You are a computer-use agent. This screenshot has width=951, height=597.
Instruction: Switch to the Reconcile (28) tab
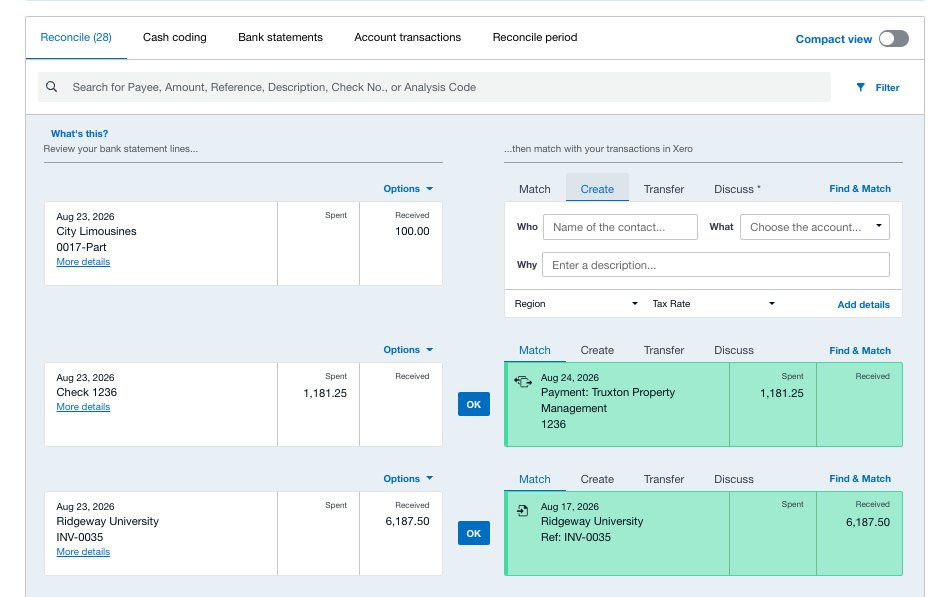click(76, 37)
